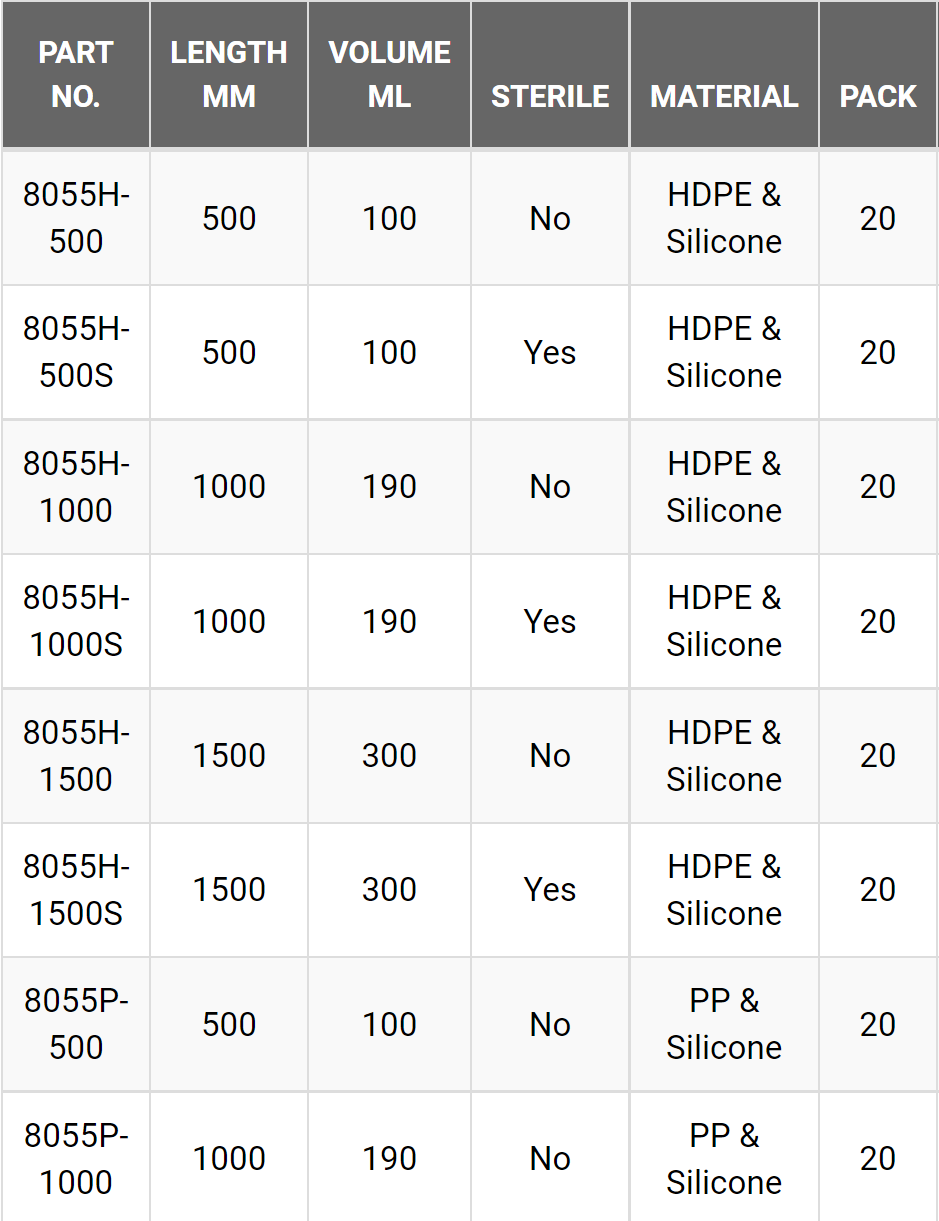939x1221 pixels.
Task: Click part number 8055H-500
Action: [76, 218]
